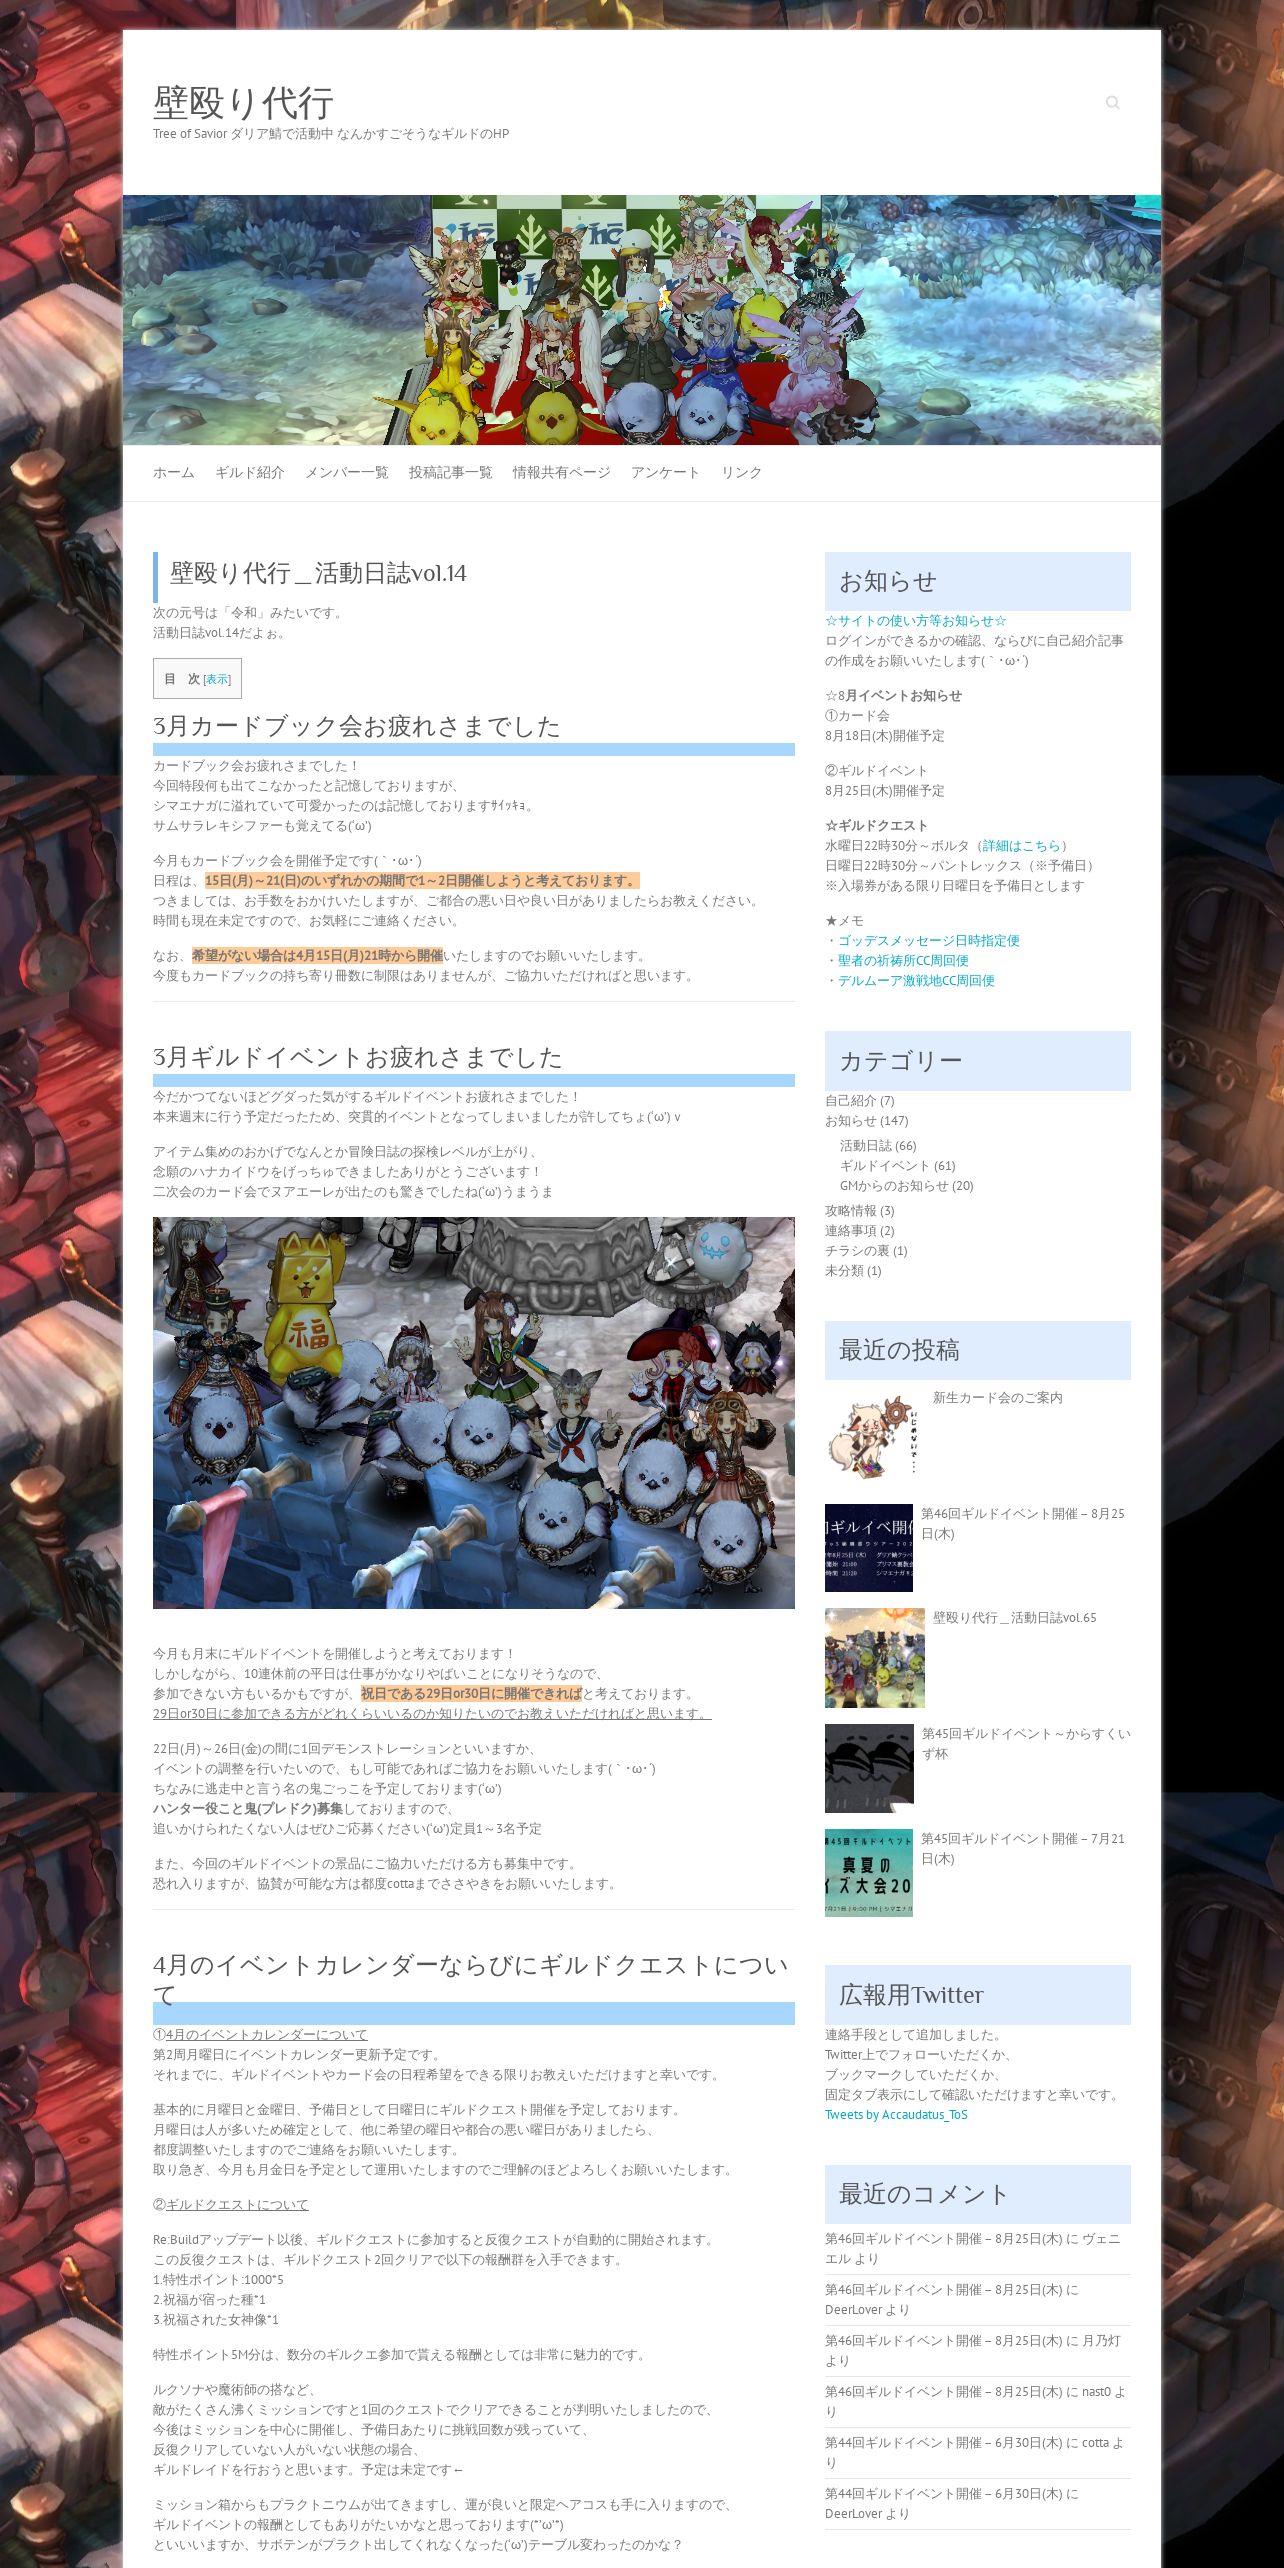Click underlined text ②ギルドクエストについて
This screenshot has height=2568, width=1284.
pyautogui.click(x=231, y=2205)
